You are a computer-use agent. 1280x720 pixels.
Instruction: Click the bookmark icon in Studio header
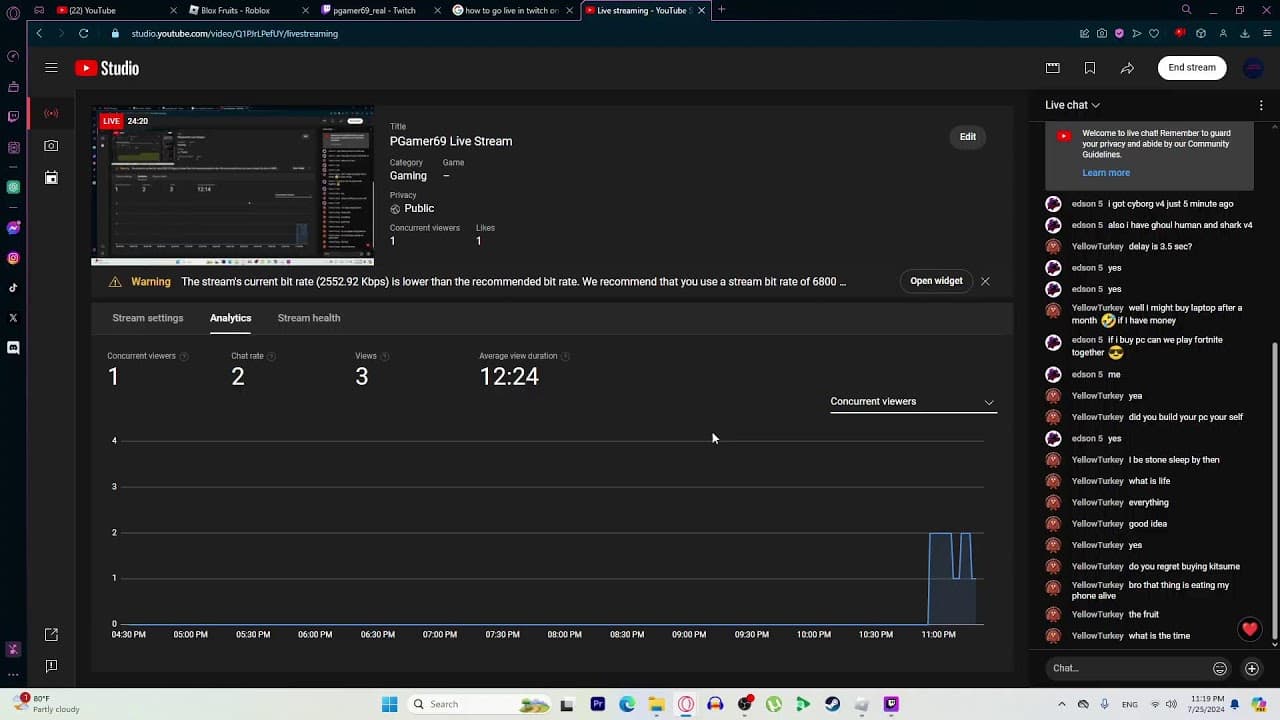click(1090, 68)
